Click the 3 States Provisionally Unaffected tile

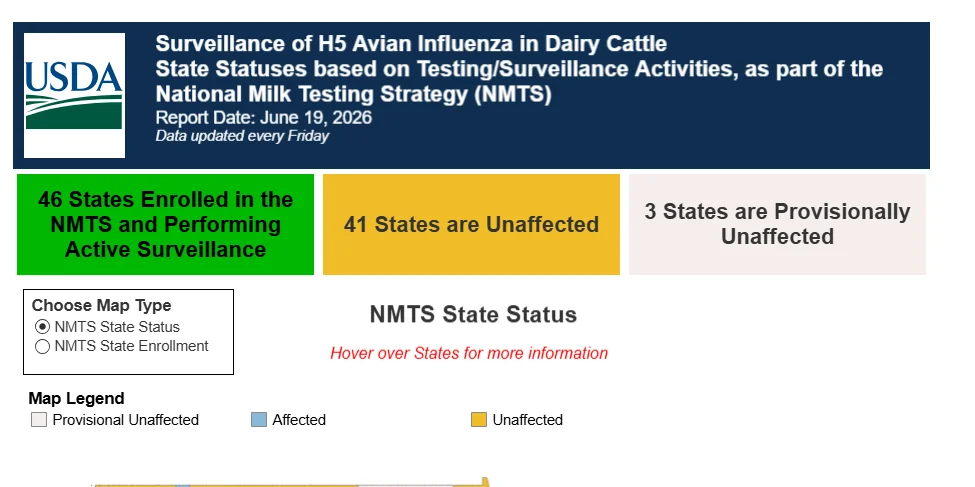777,224
